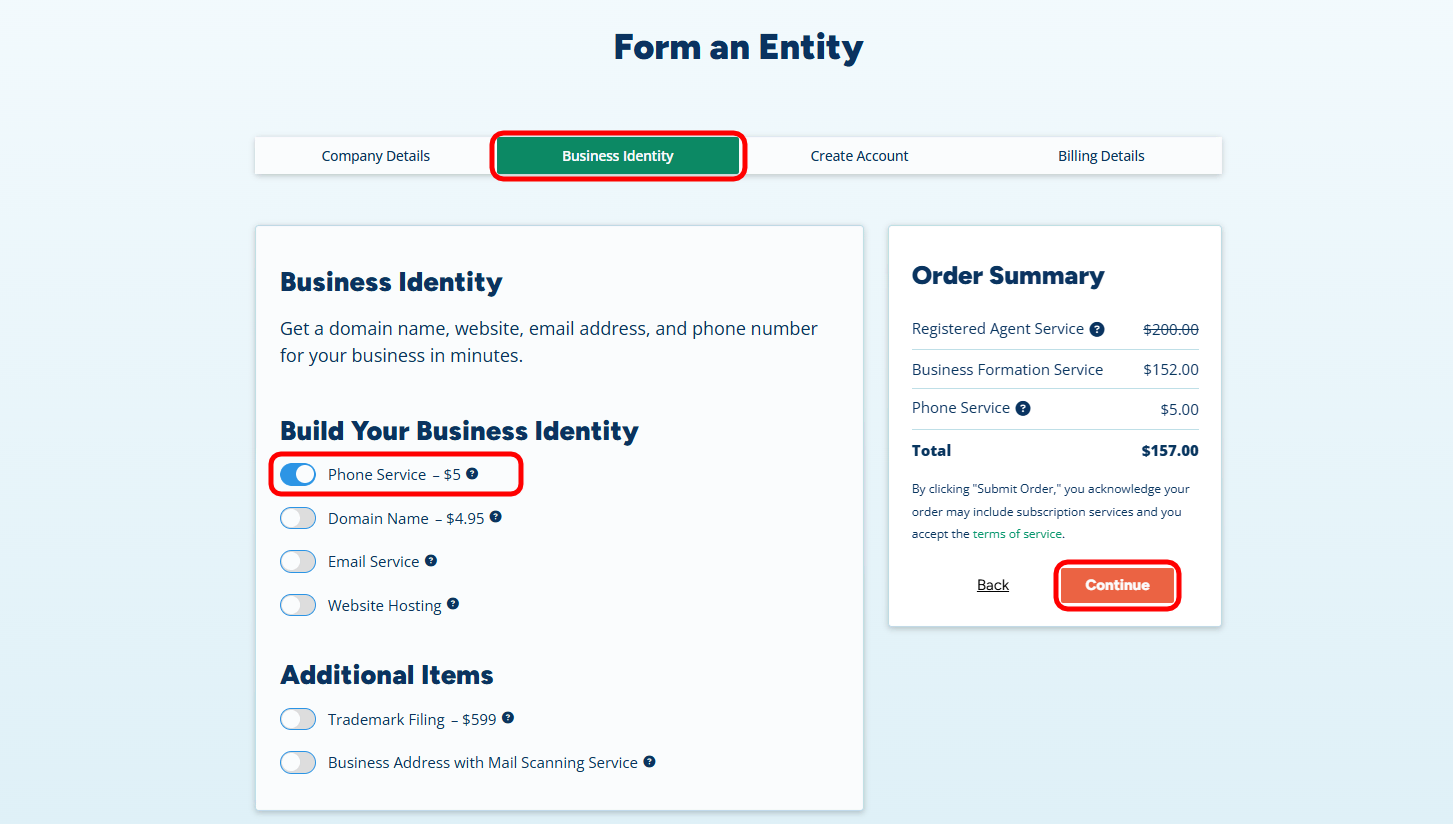Open the Billing Details tab
The image size is (1453, 824).
coord(1101,156)
